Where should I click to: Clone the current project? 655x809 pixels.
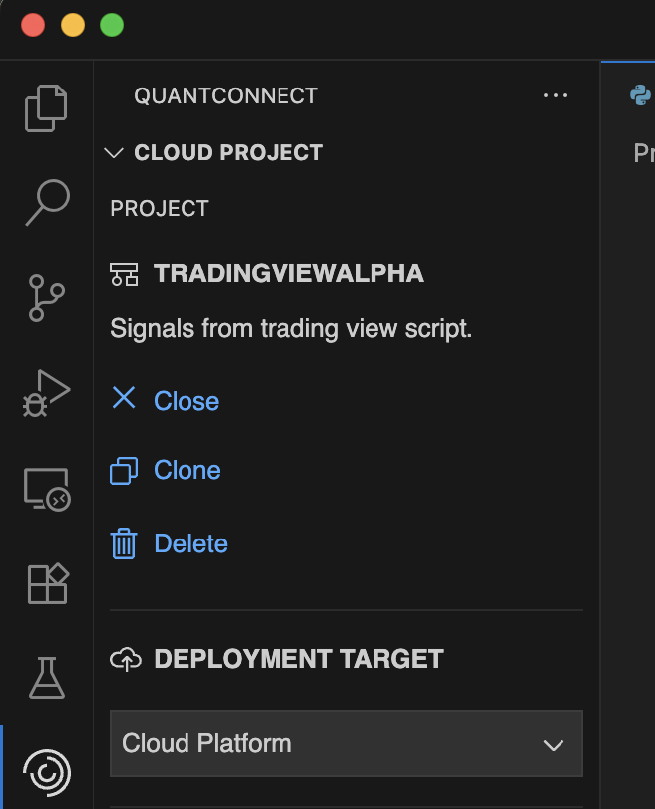pos(186,471)
